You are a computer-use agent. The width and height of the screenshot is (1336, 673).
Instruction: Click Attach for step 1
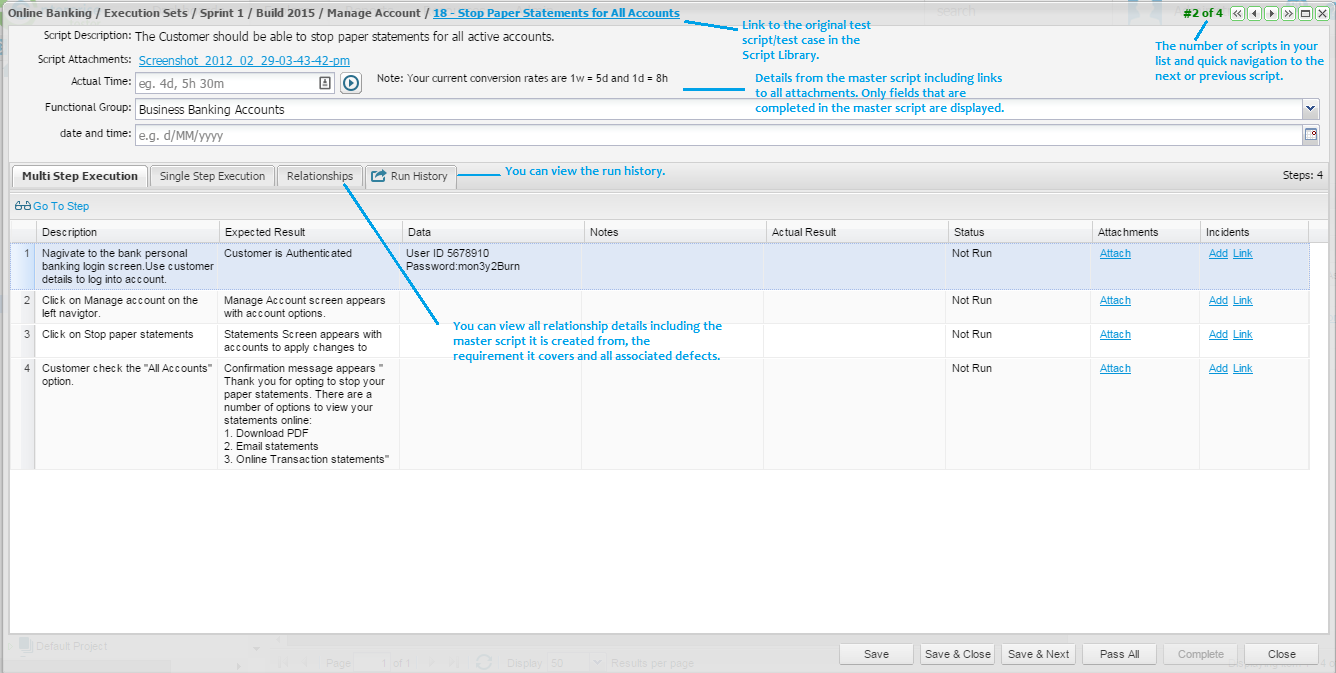[1115, 254]
